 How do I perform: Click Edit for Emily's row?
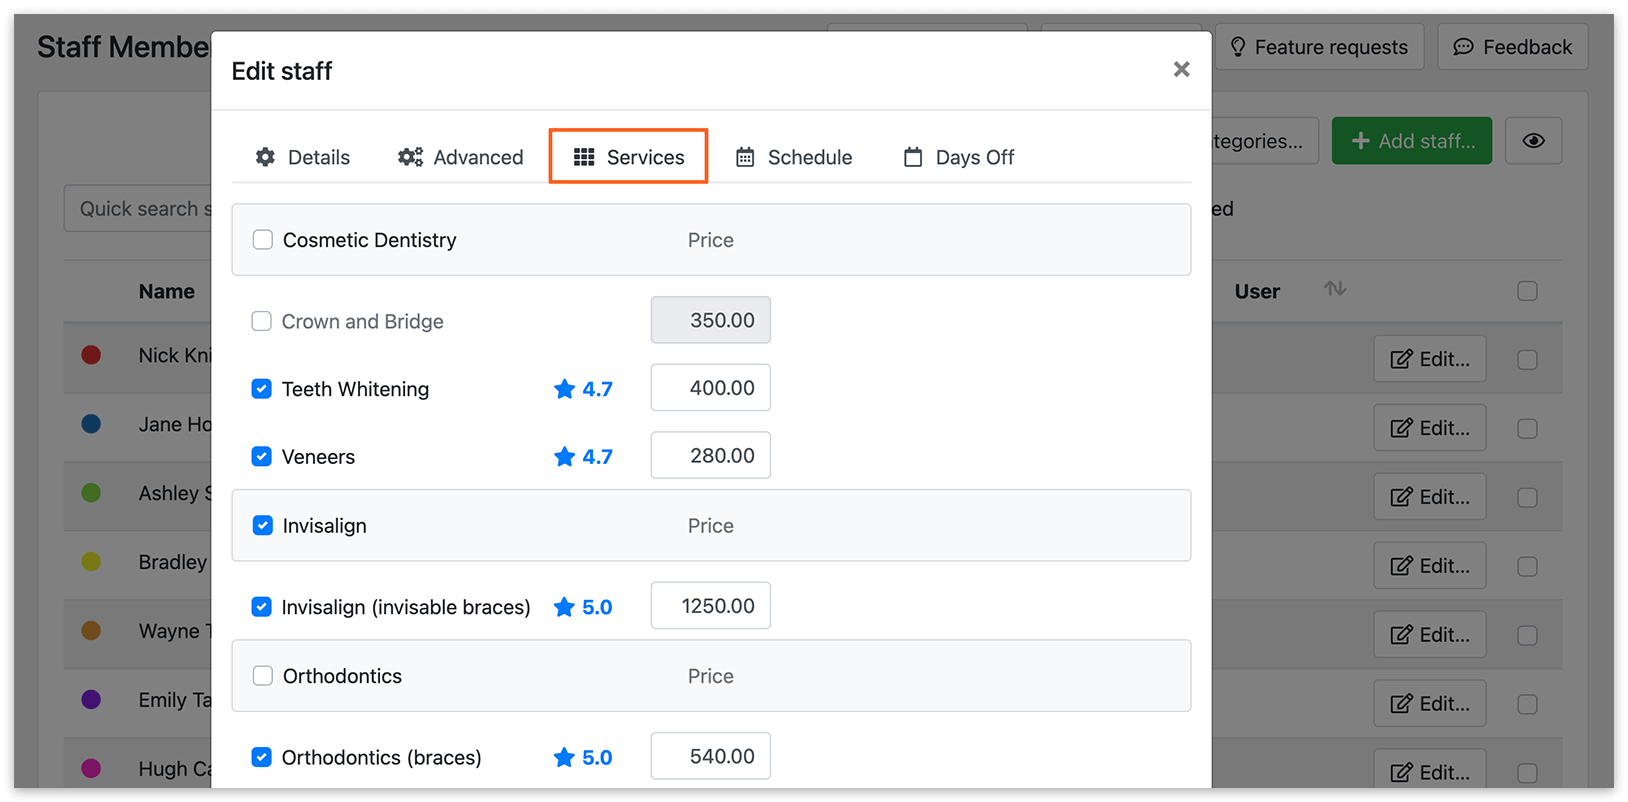click(x=1430, y=704)
